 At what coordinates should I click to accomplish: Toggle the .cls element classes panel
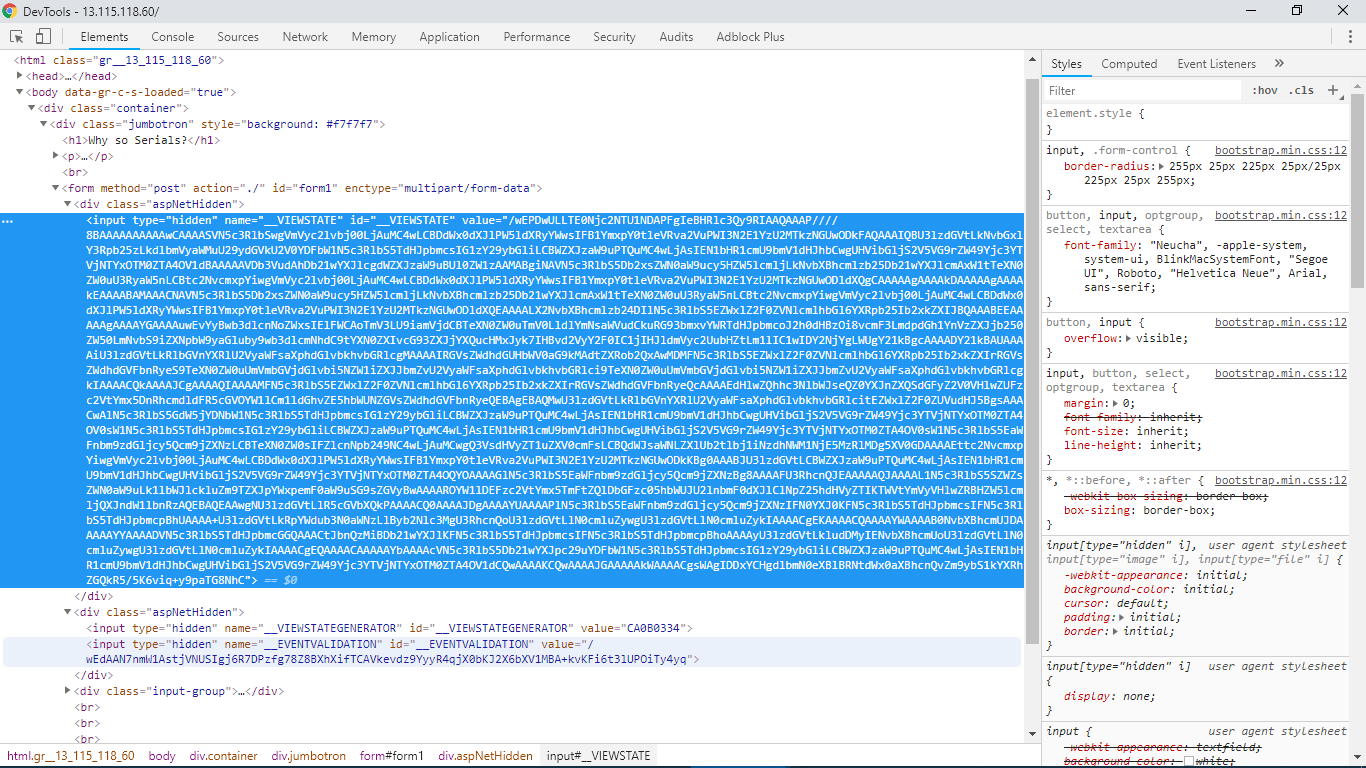[1301, 90]
